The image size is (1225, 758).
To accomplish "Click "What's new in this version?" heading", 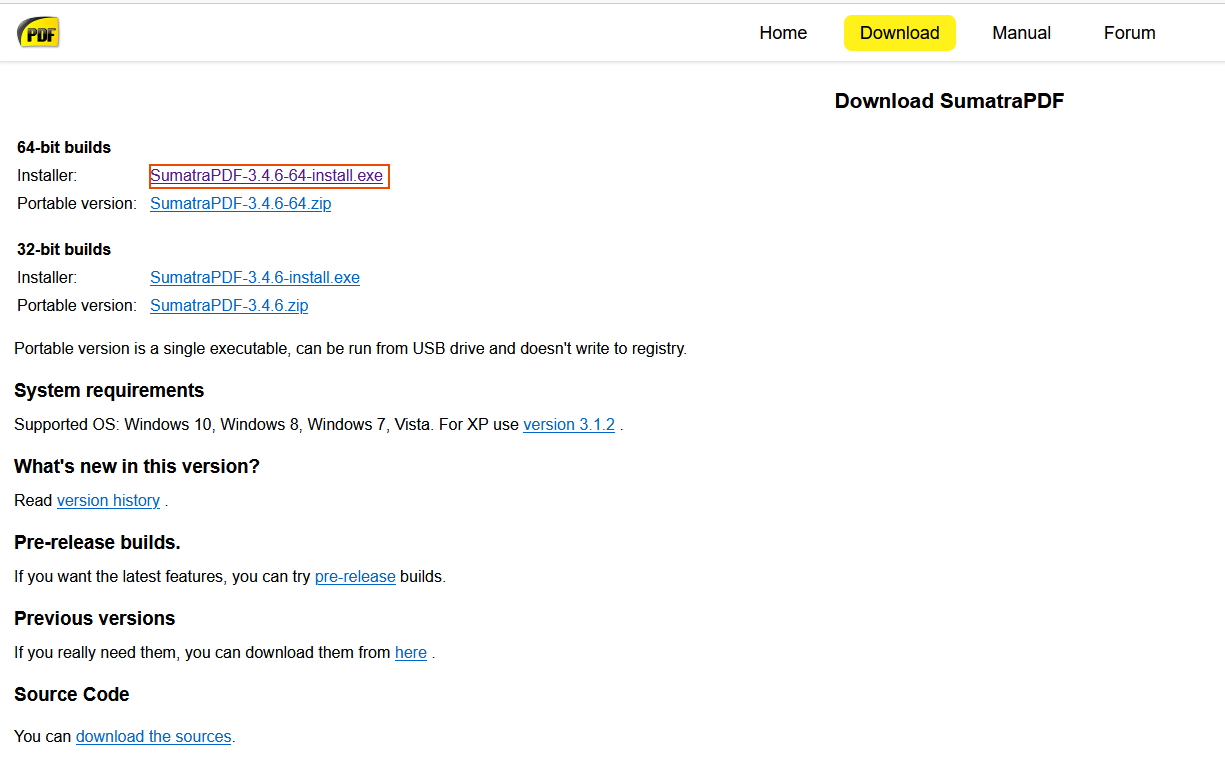I will click(x=137, y=467).
